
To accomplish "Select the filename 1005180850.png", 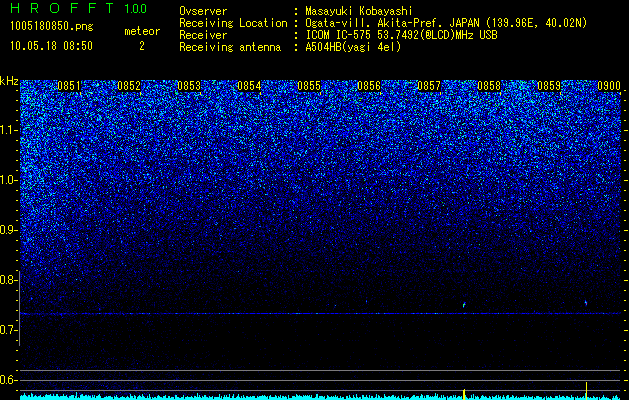I will (x=52, y=27).
